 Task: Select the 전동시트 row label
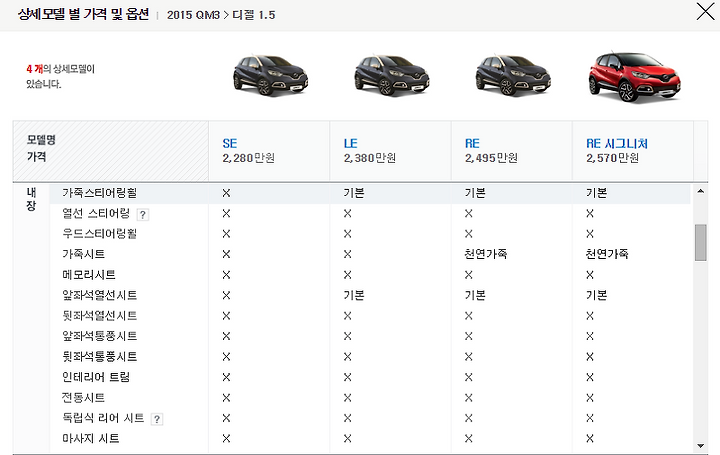pos(83,398)
